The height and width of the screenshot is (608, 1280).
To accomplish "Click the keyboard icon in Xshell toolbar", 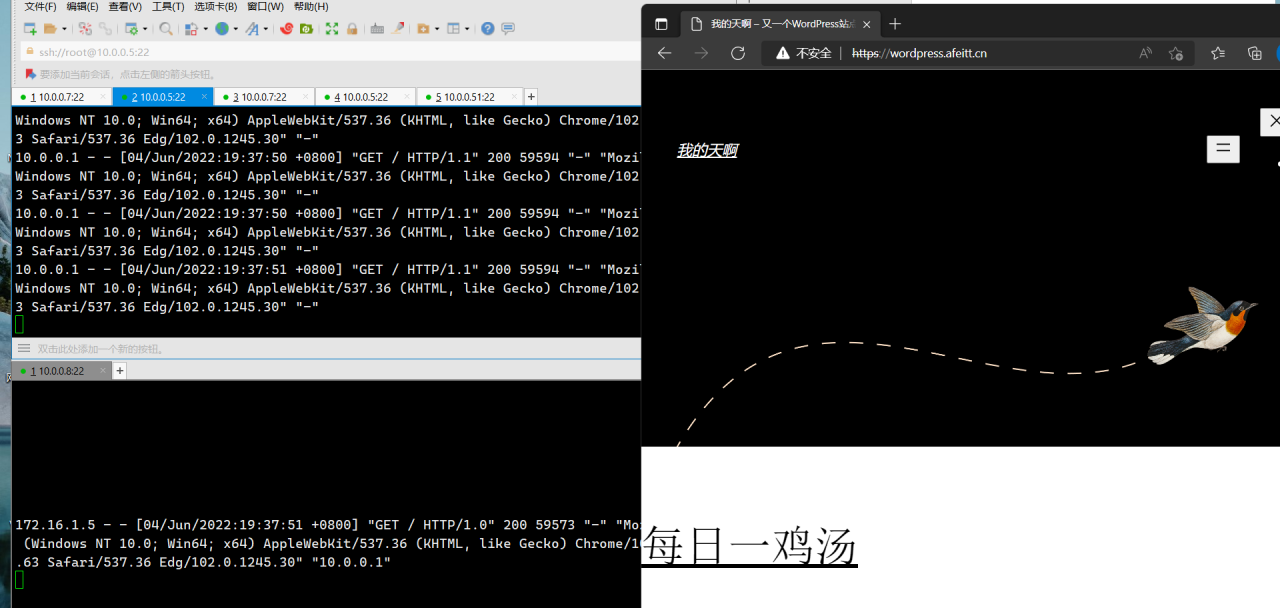I will tap(377, 29).
